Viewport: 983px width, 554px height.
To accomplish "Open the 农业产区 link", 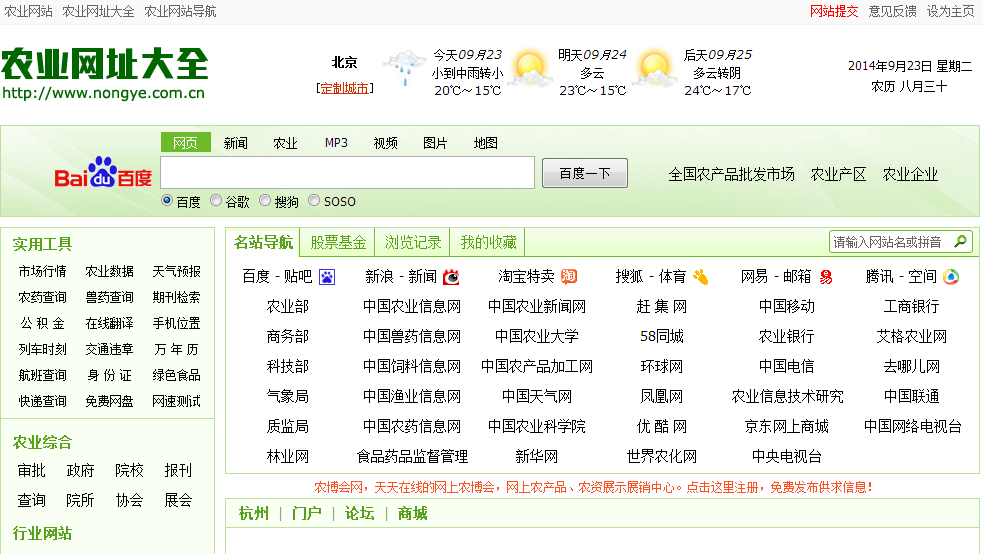I will [x=838, y=174].
